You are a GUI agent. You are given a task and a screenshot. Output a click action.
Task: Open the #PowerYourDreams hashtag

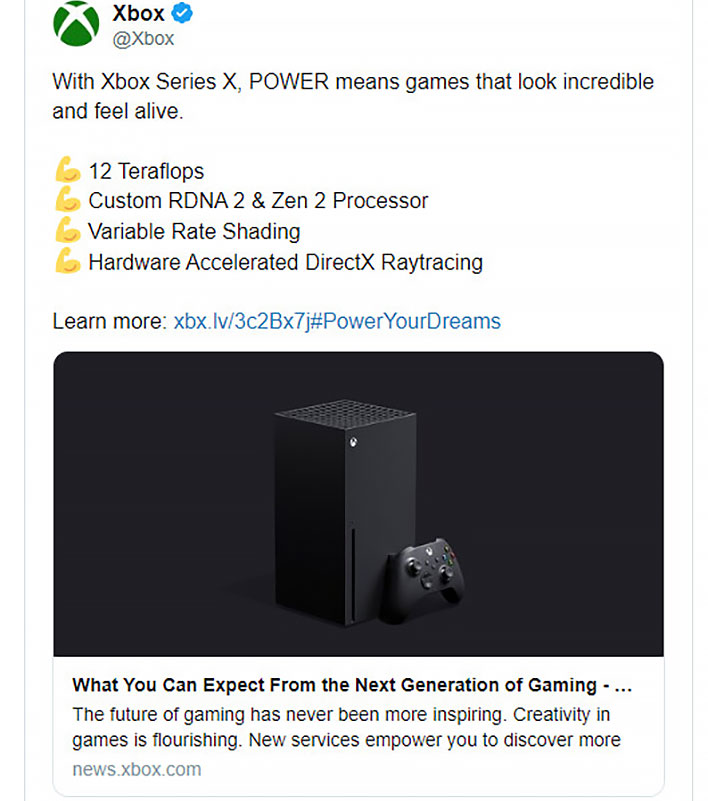pyautogui.click(x=406, y=321)
